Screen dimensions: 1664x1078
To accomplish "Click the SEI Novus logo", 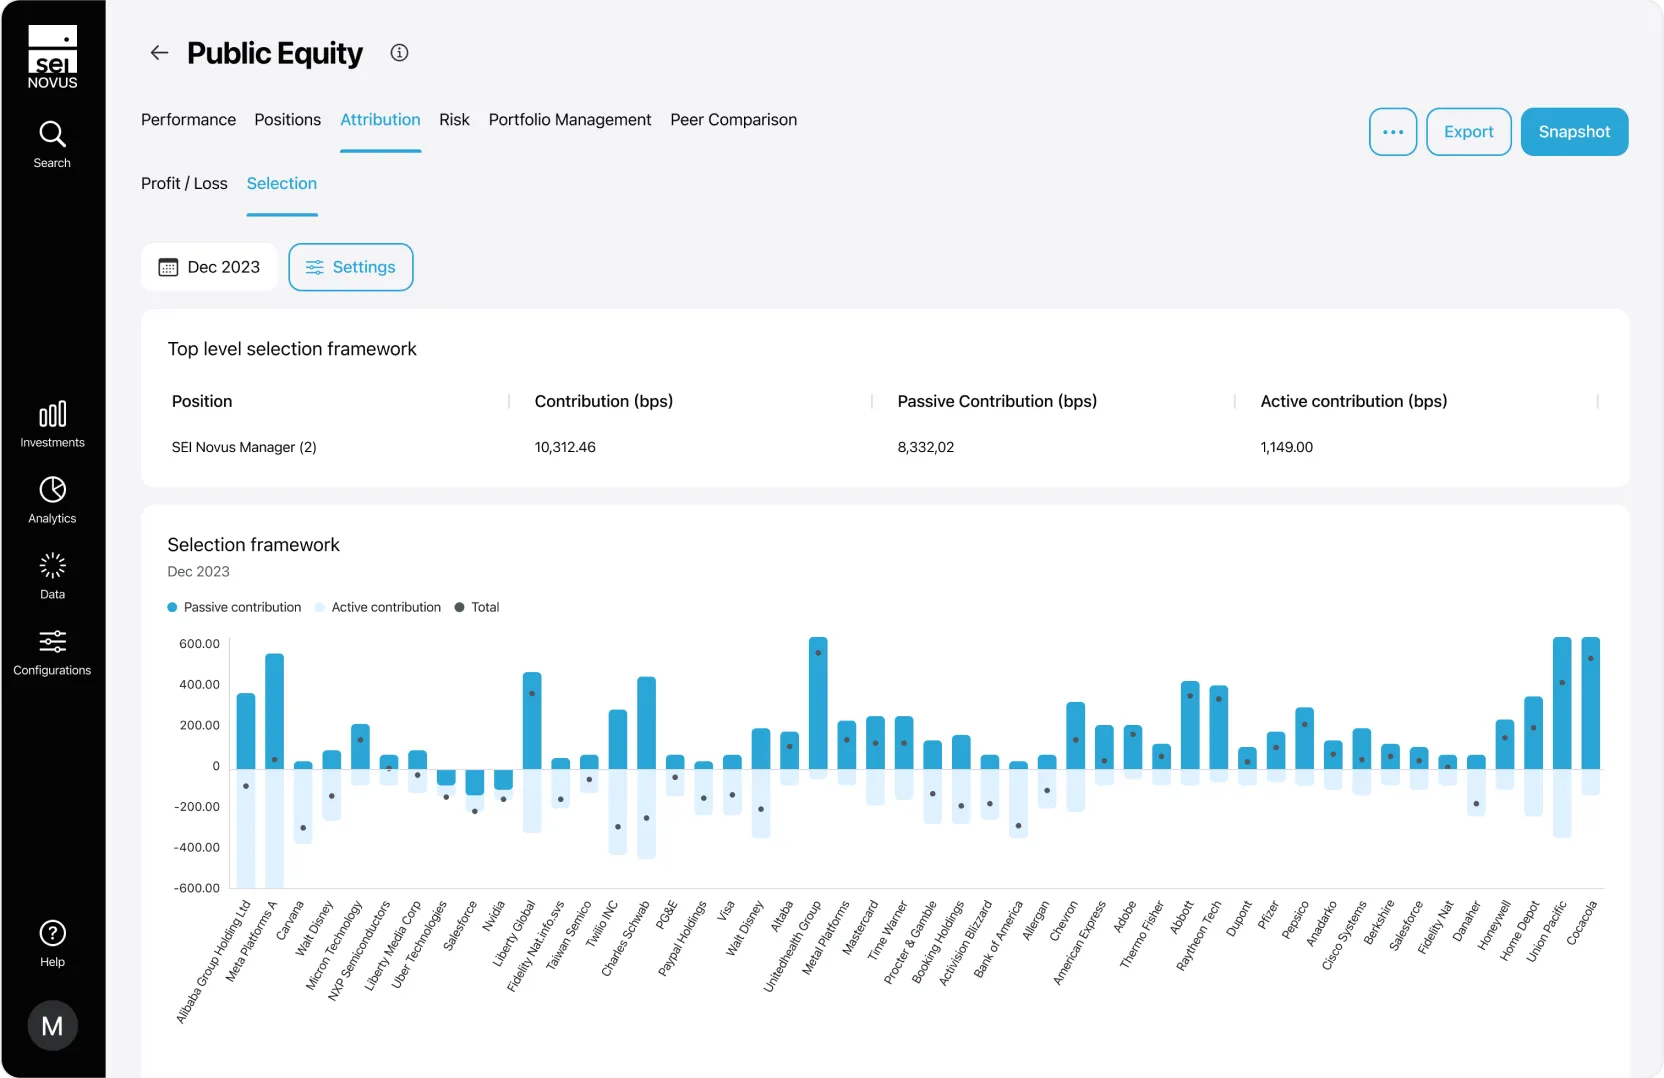I will 53,56.
